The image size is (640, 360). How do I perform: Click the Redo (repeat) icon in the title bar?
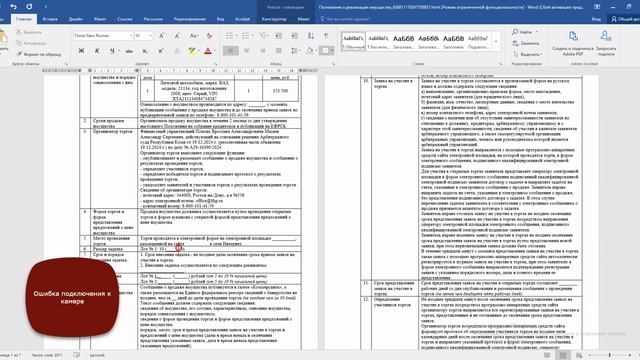point(29,7)
